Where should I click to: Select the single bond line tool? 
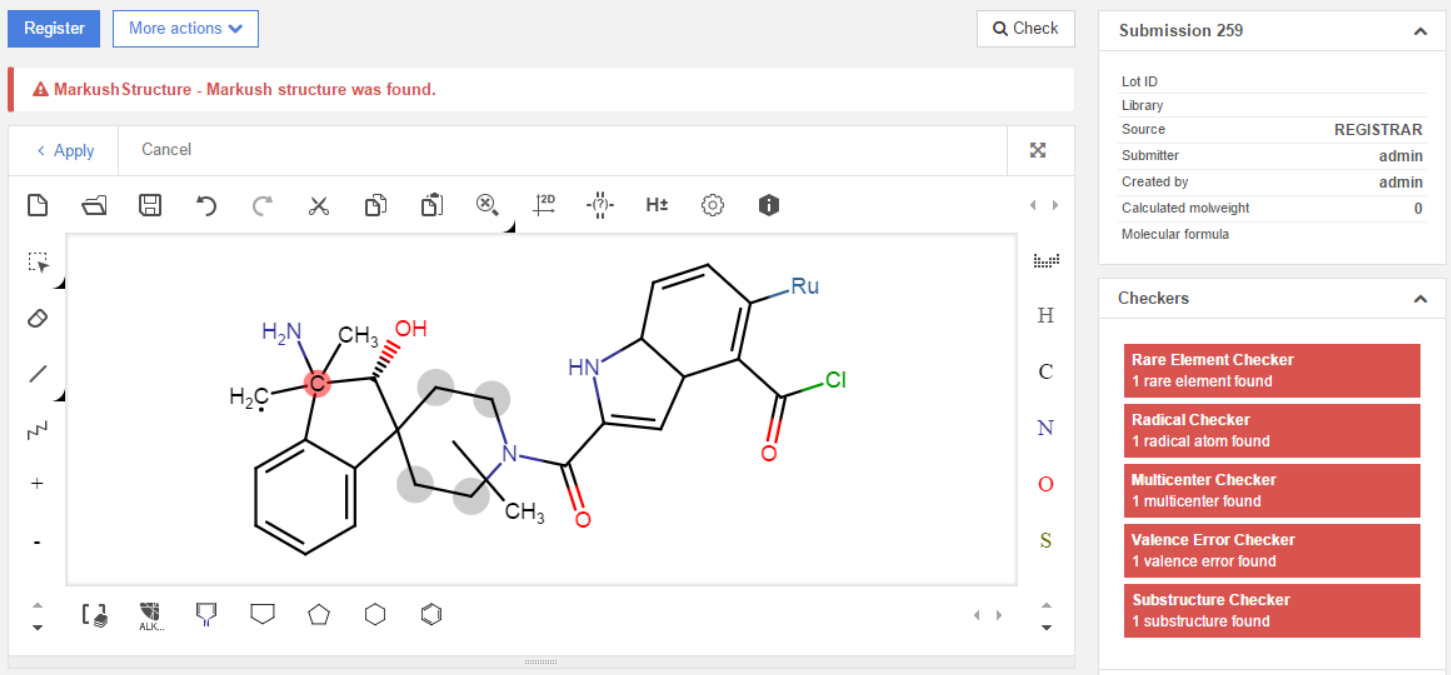[37, 374]
